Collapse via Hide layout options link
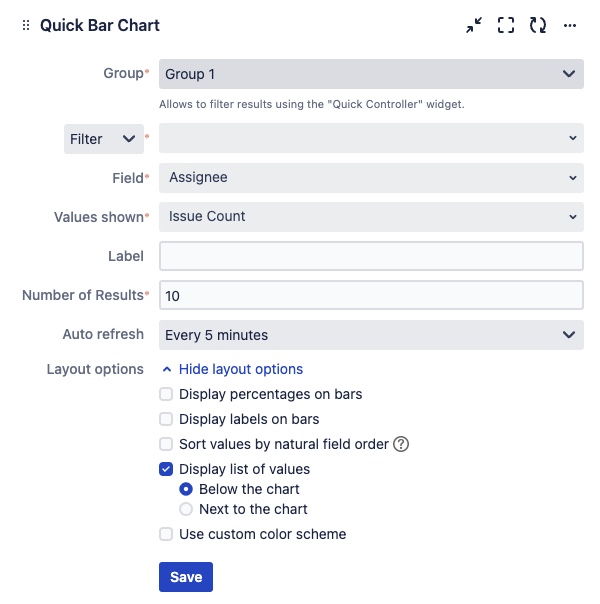 pyautogui.click(x=240, y=369)
